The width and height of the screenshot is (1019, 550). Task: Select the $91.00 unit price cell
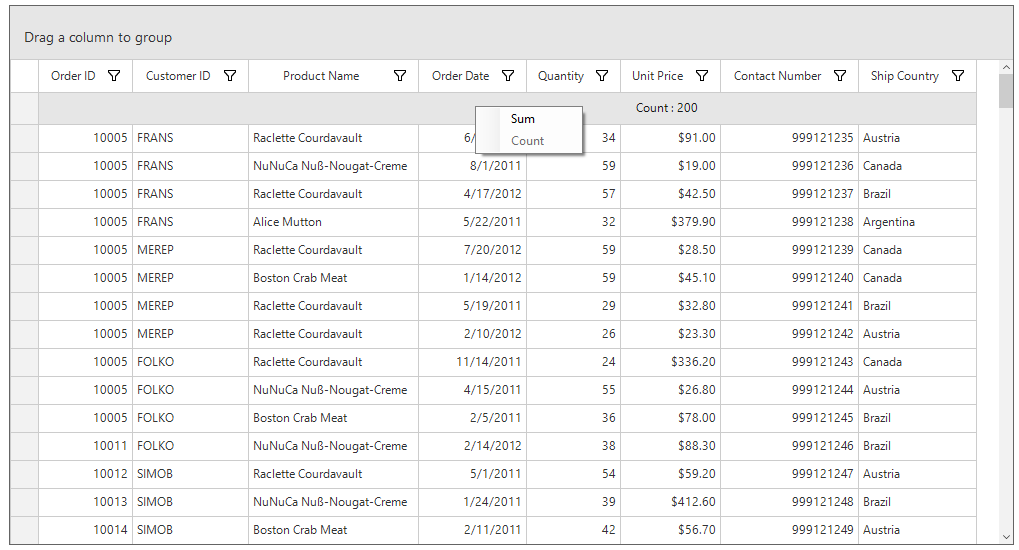670,138
